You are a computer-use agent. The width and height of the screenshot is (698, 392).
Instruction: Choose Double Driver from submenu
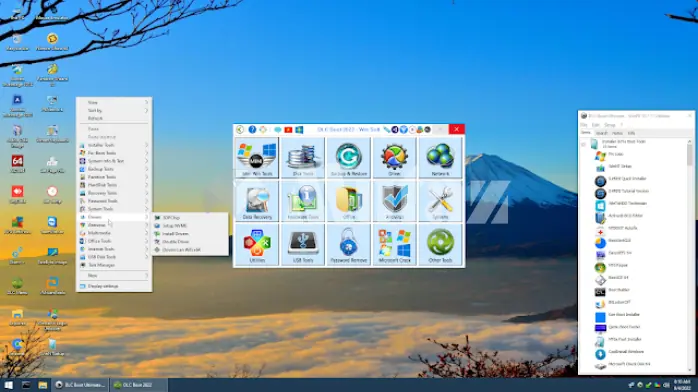click(x=191, y=242)
